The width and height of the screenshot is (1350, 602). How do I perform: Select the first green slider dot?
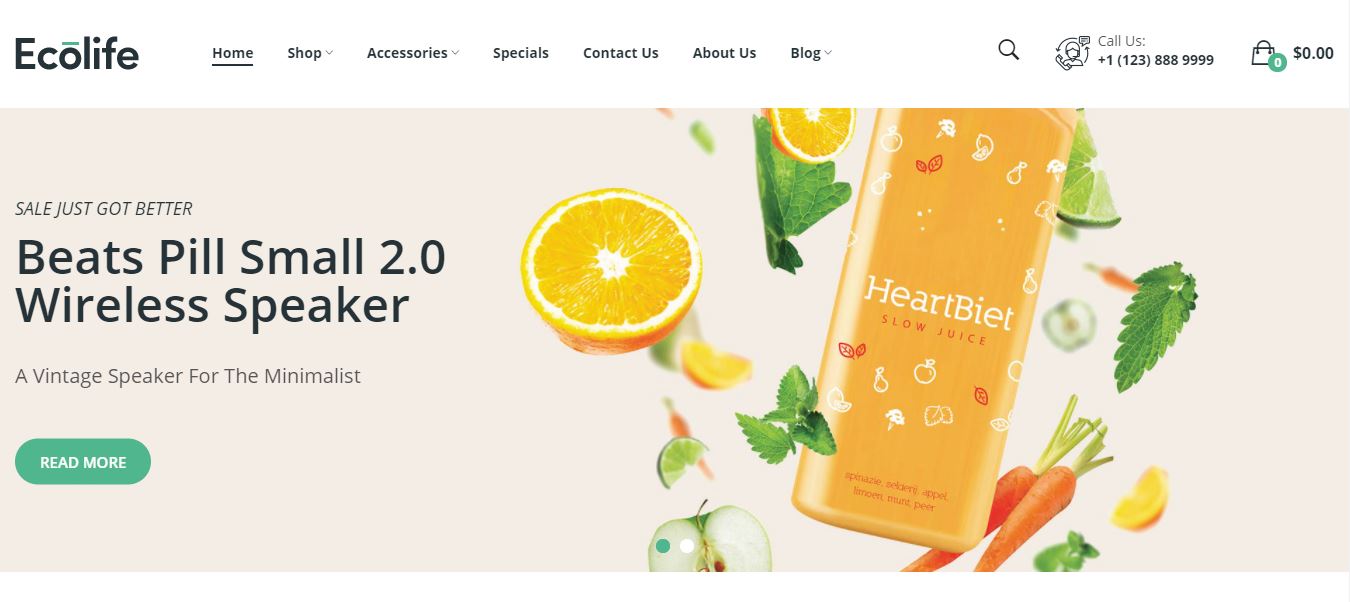pos(662,546)
